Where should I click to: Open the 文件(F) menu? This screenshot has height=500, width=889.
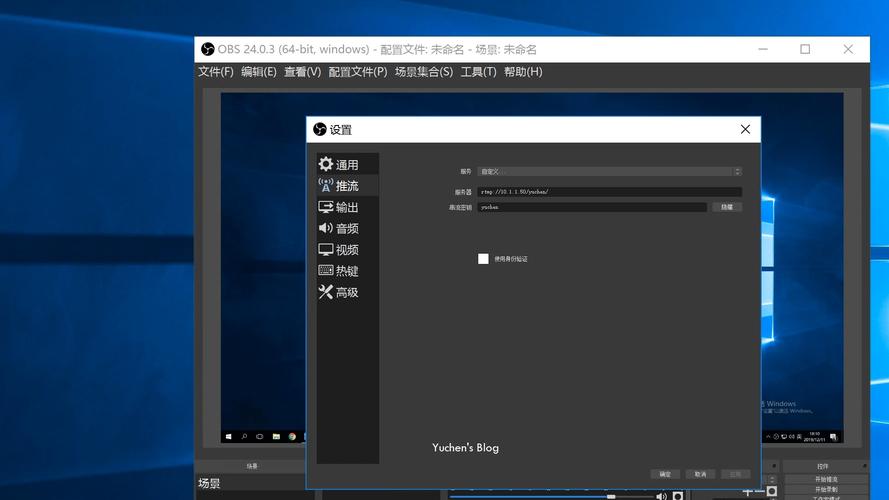[215, 72]
